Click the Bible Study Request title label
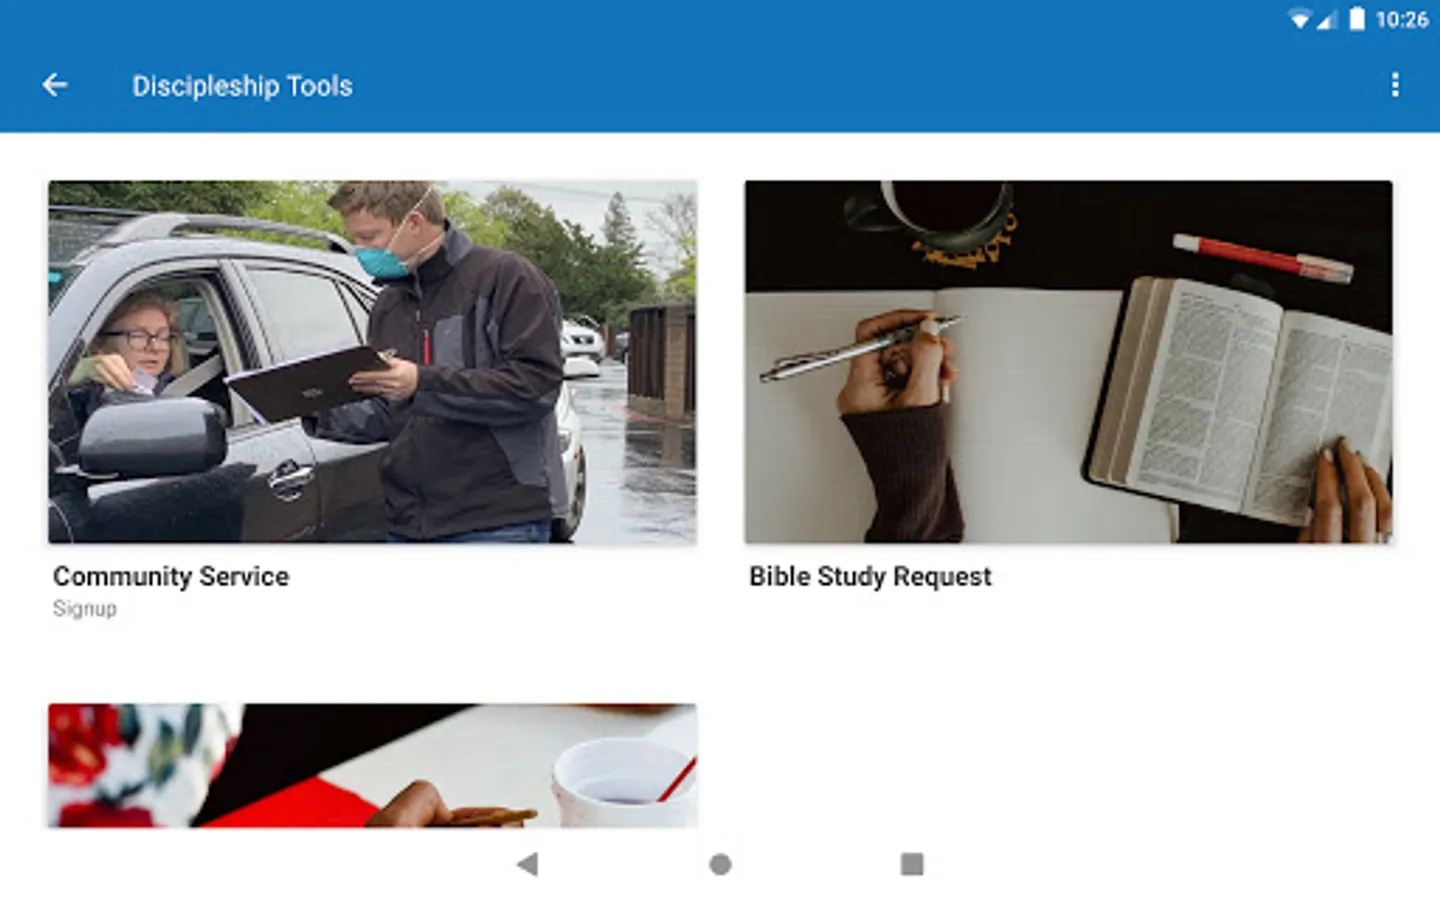Image resolution: width=1440 pixels, height=900 pixels. [870, 576]
